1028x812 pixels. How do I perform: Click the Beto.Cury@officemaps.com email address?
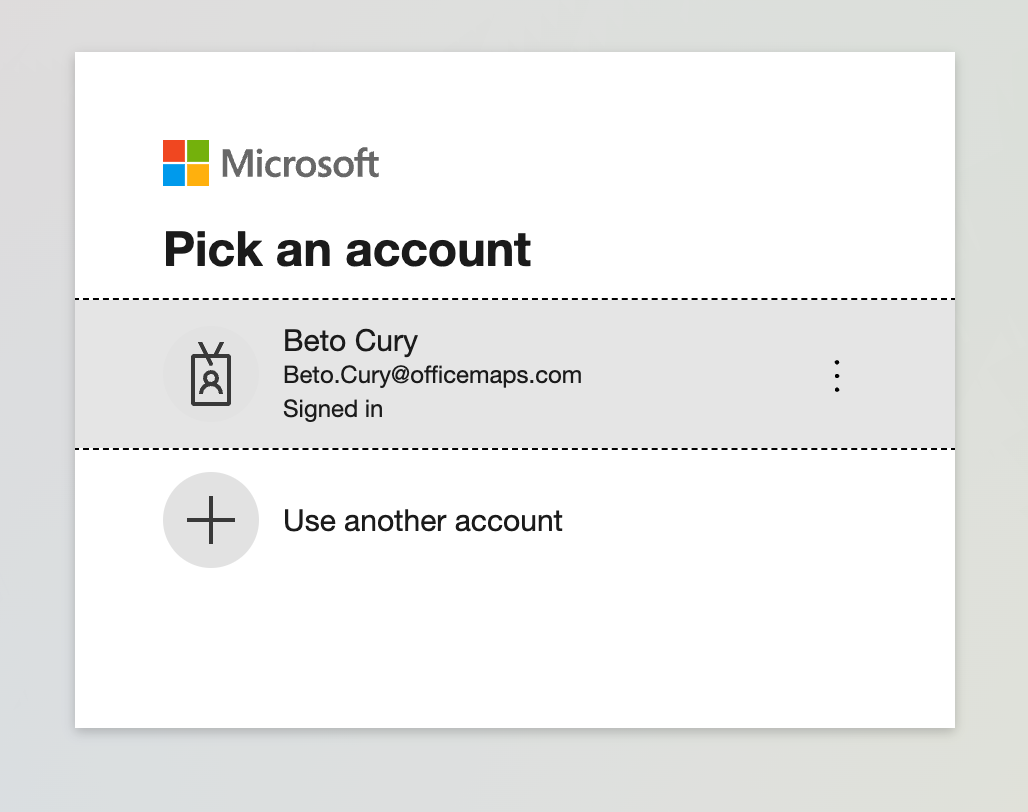(432, 375)
